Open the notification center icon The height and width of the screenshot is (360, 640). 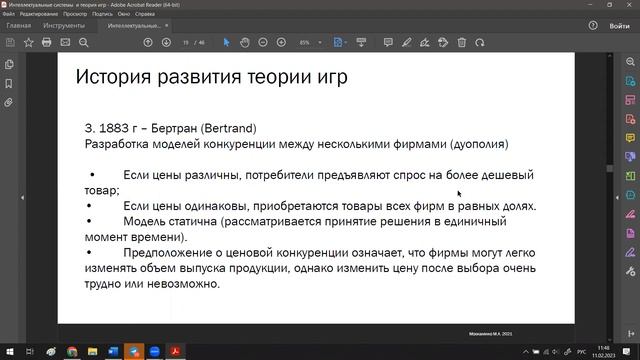click(x=627, y=352)
